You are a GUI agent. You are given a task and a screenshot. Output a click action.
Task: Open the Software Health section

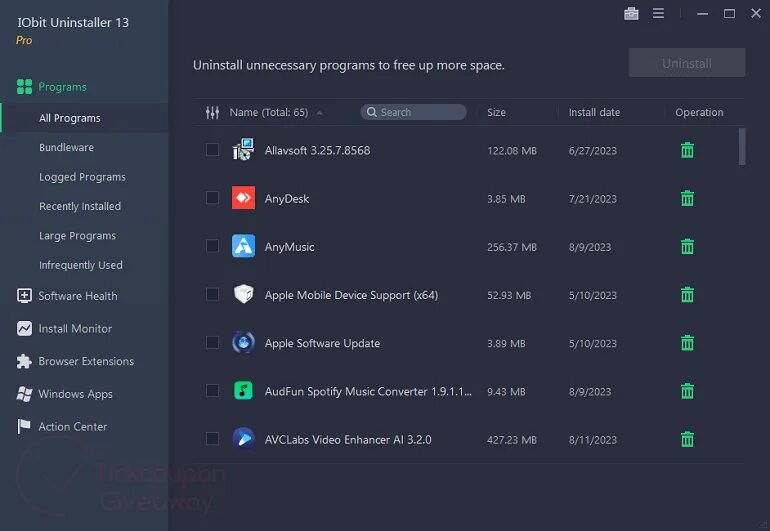(78, 296)
